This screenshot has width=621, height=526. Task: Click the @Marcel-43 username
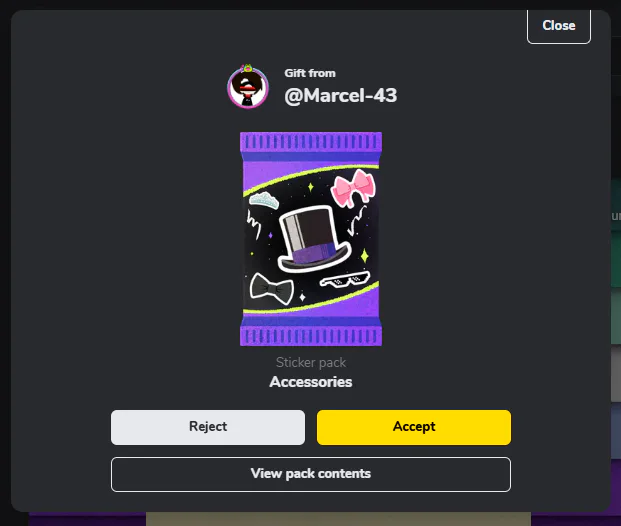(x=341, y=95)
